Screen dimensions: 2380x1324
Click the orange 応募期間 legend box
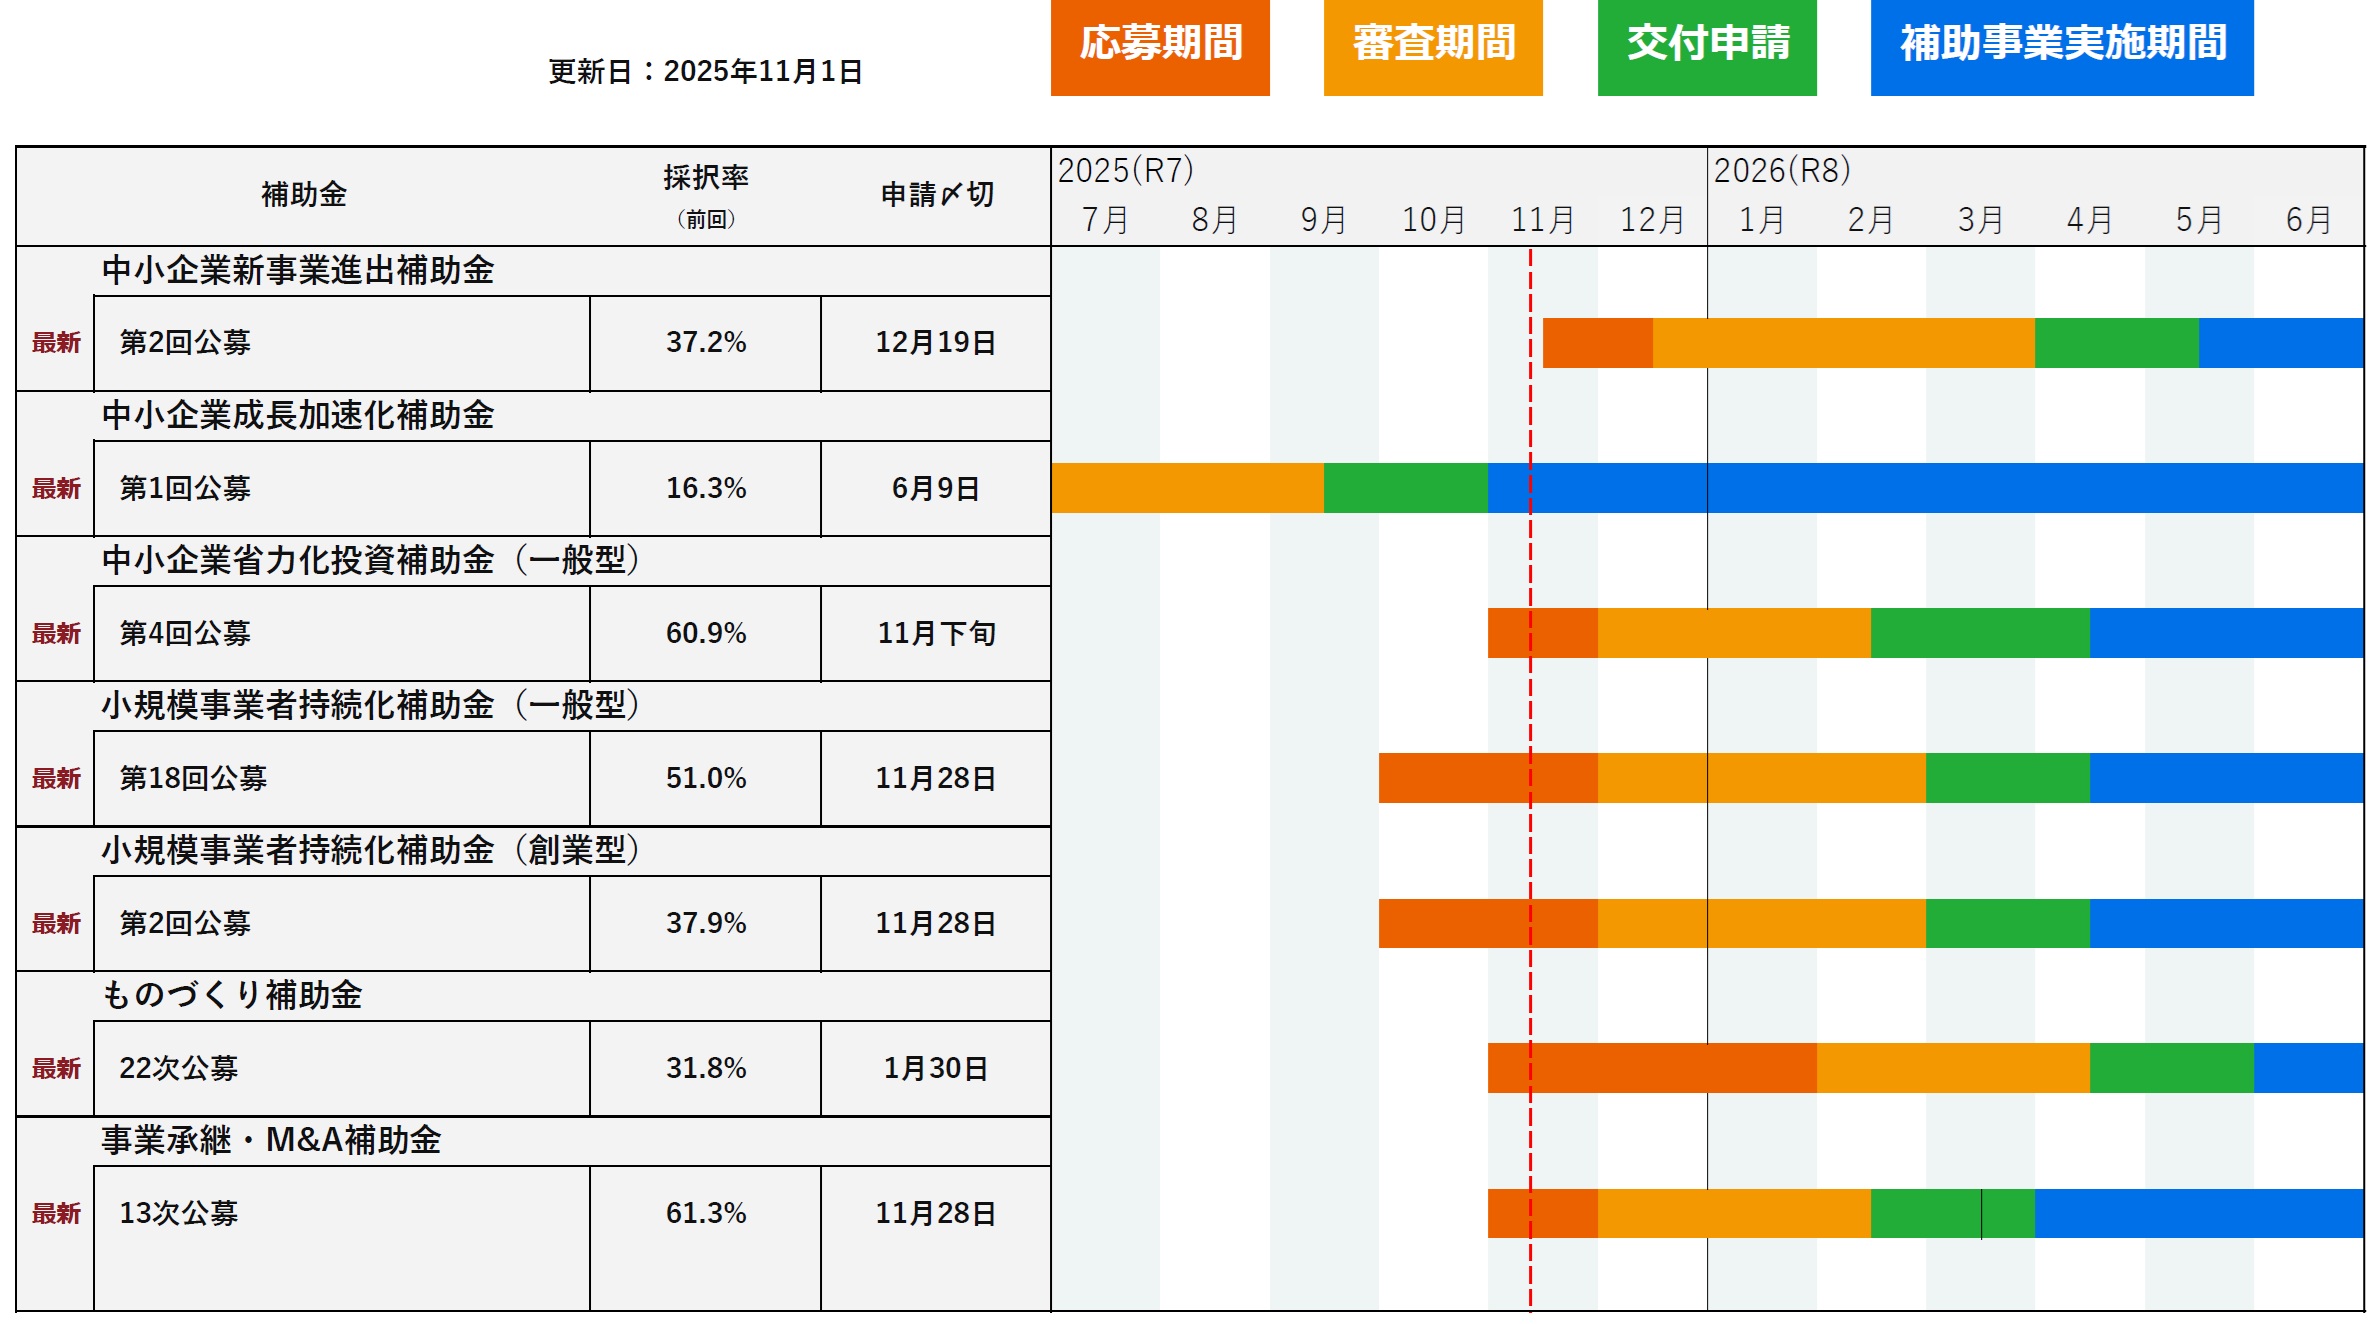[1160, 46]
